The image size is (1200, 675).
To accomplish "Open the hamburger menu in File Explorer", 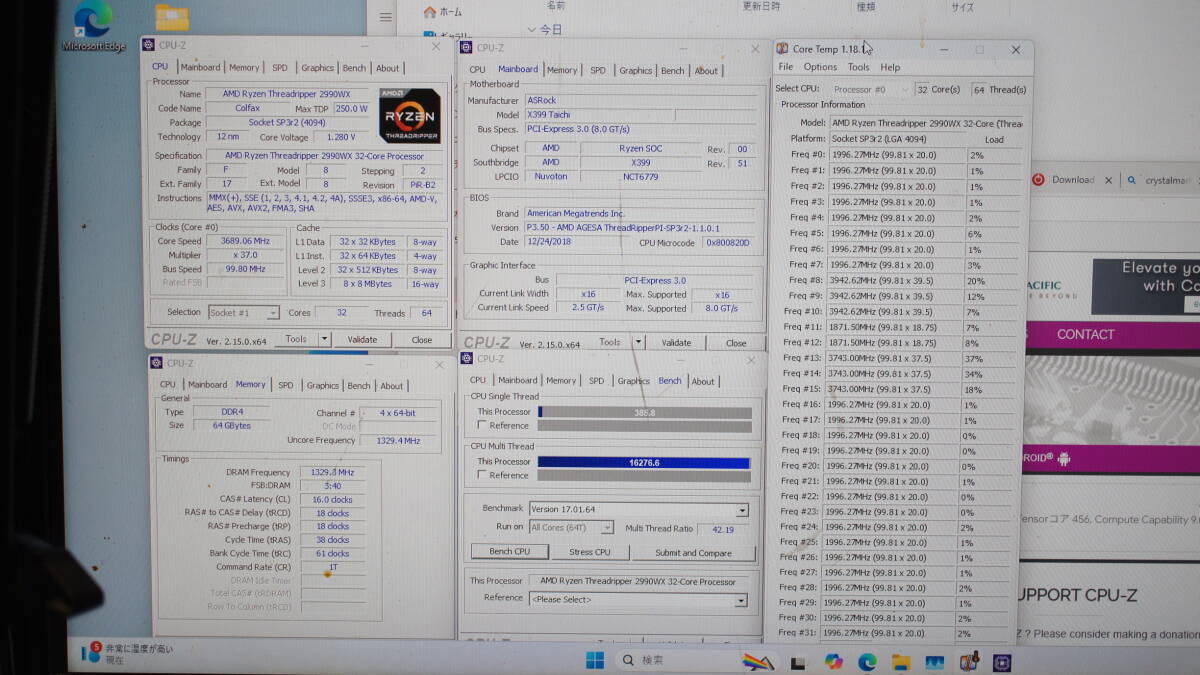I will (x=385, y=17).
